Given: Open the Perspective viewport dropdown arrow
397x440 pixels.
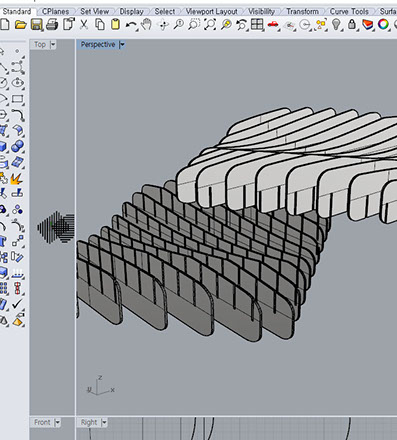Looking at the screenshot, I should point(122,45).
